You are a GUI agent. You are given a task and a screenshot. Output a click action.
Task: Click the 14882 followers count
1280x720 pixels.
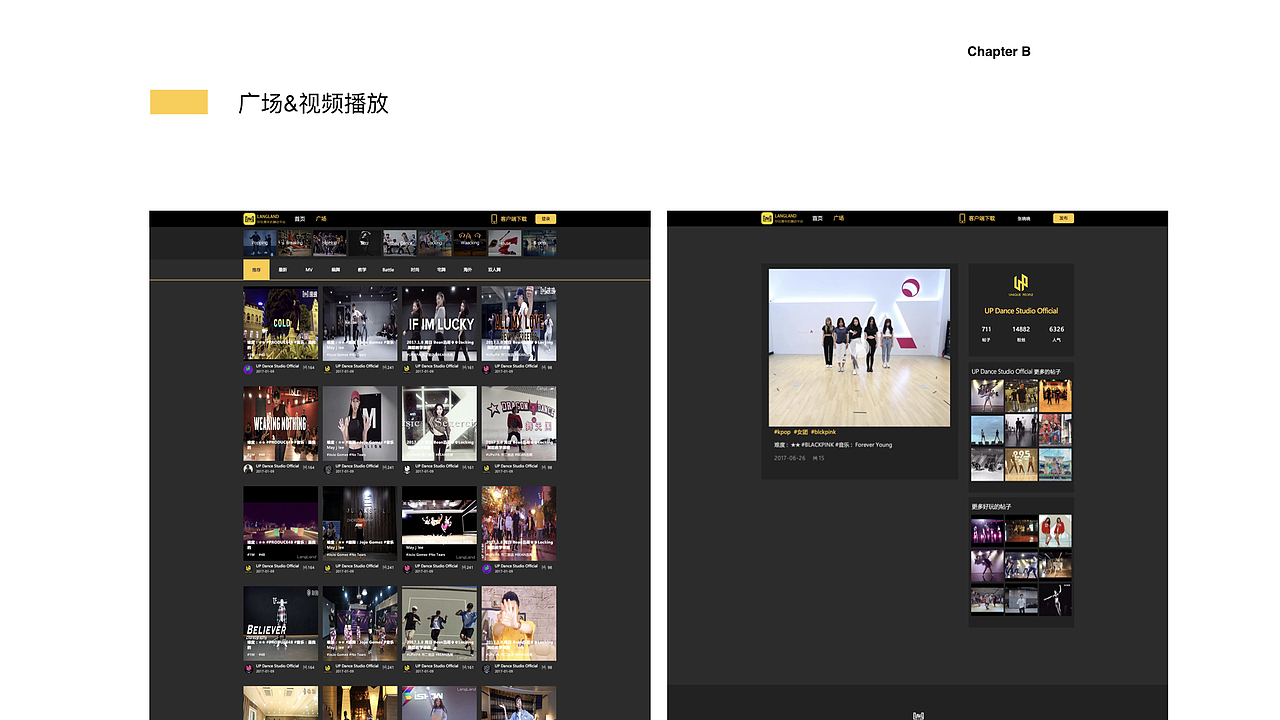[x=1021, y=329]
